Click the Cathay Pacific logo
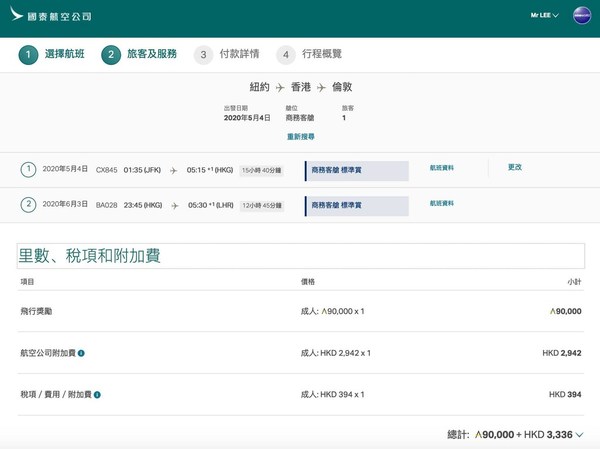 click(x=51, y=15)
